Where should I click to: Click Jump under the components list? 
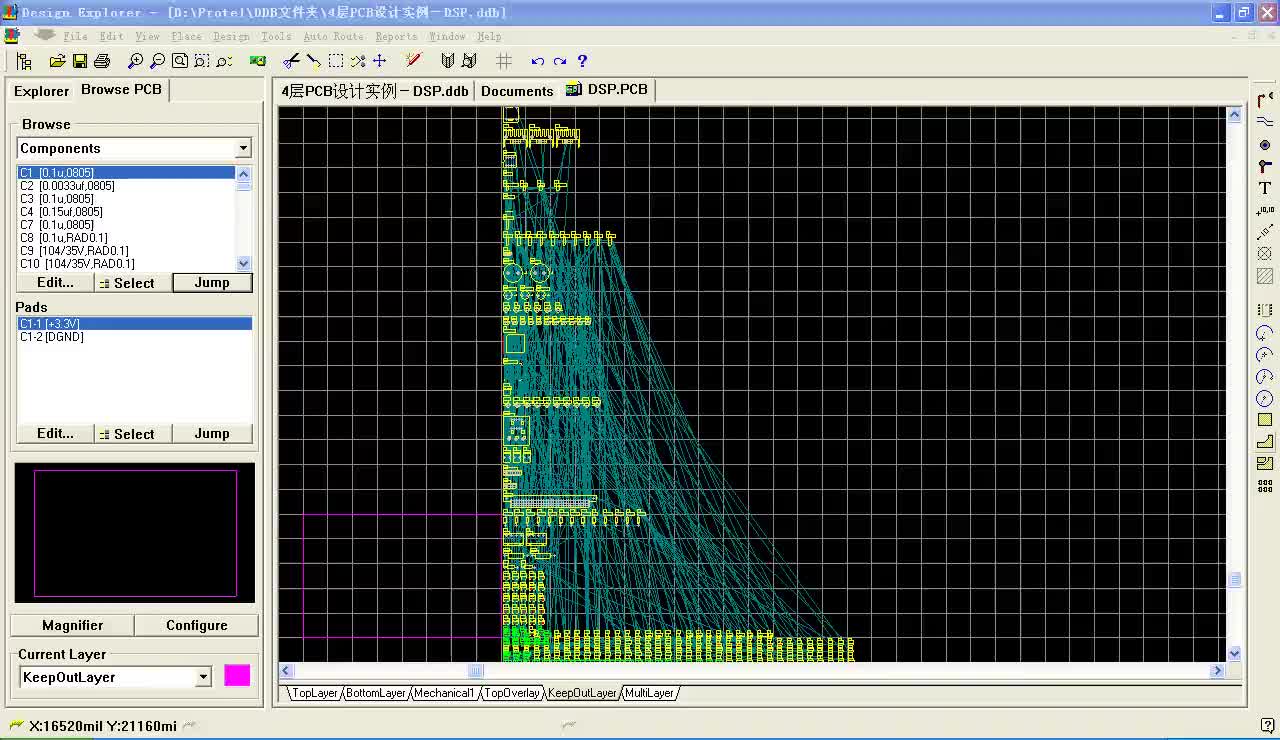pyautogui.click(x=212, y=283)
